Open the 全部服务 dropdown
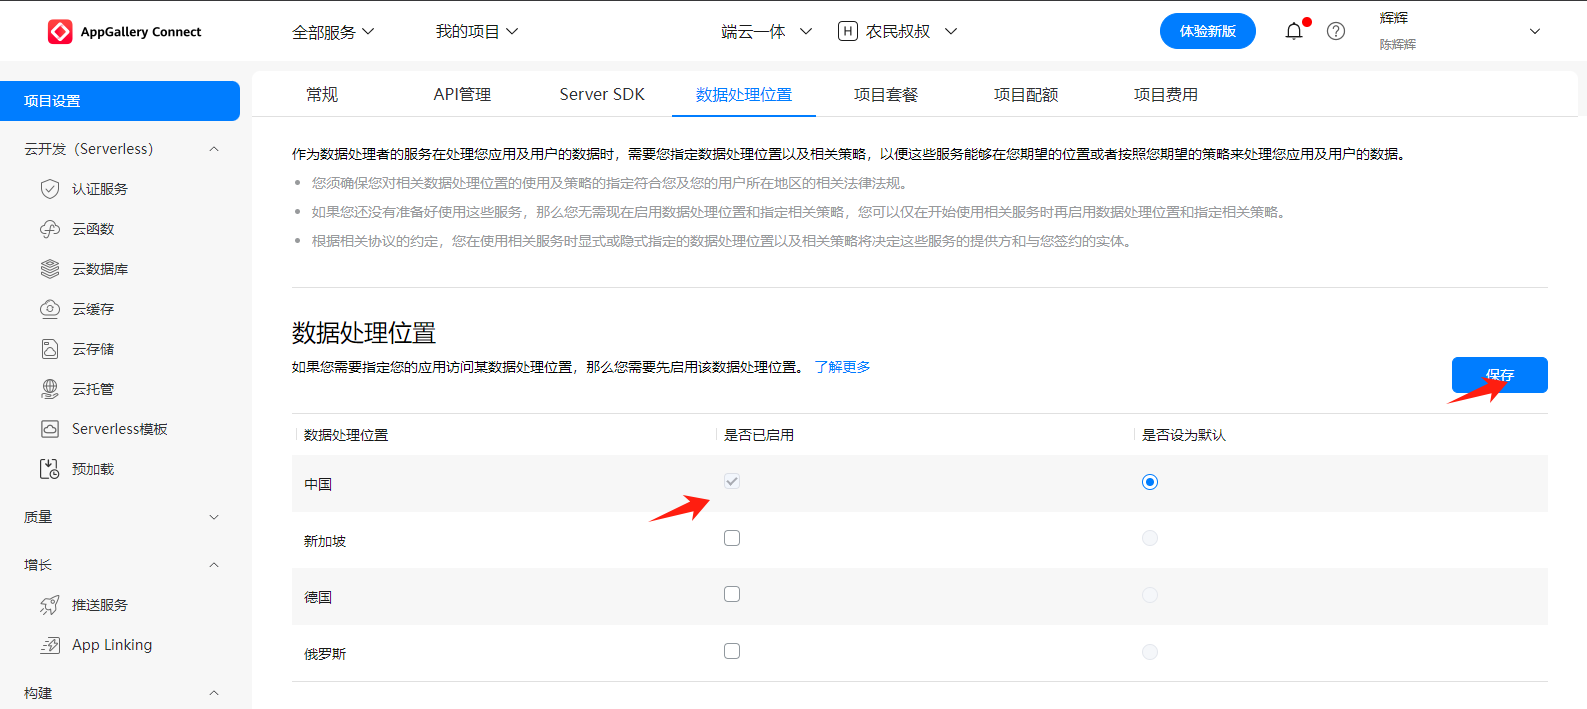This screenshot has height=709, width=1587. [333, 32]
